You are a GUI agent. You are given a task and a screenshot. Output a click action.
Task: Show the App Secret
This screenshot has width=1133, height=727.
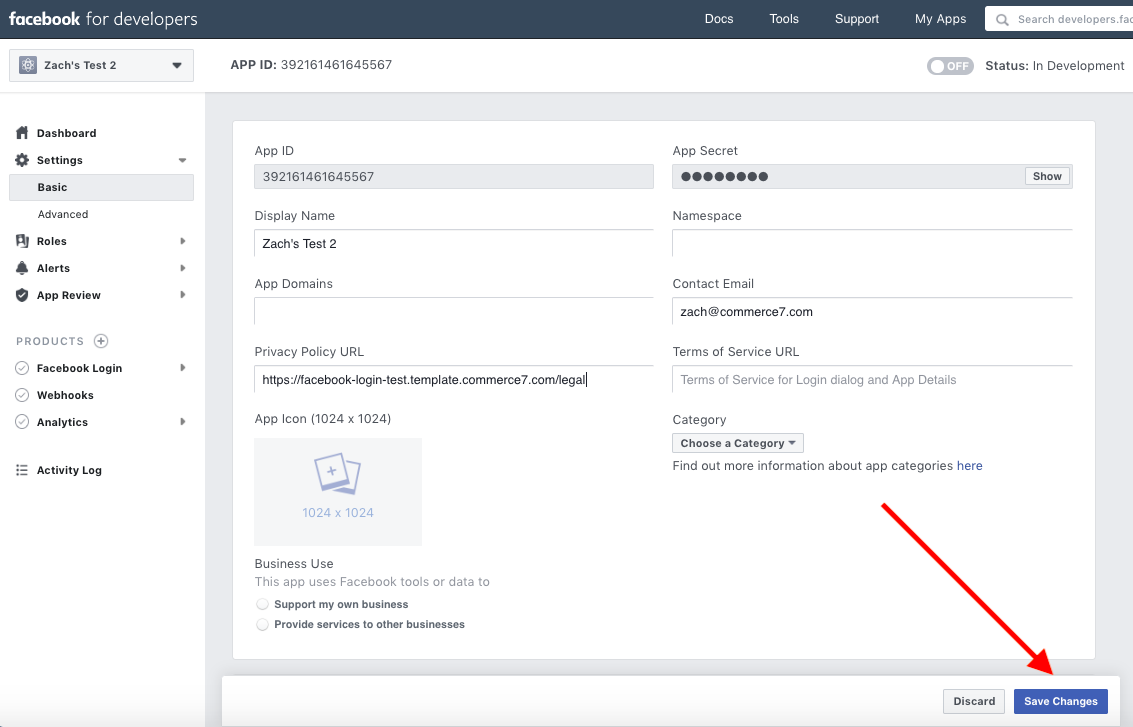tap(1047, 176)
